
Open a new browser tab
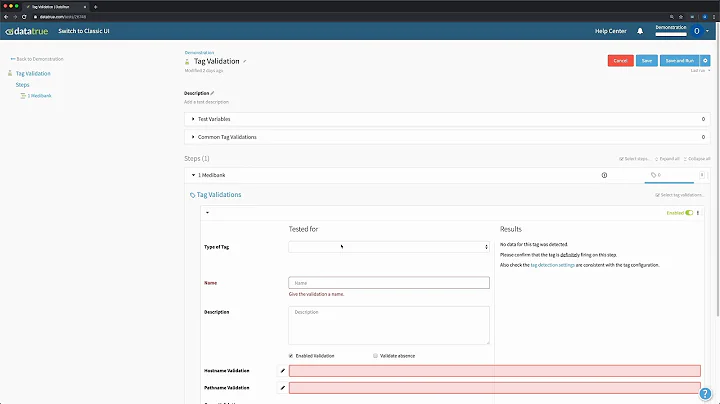click(95, 7)
